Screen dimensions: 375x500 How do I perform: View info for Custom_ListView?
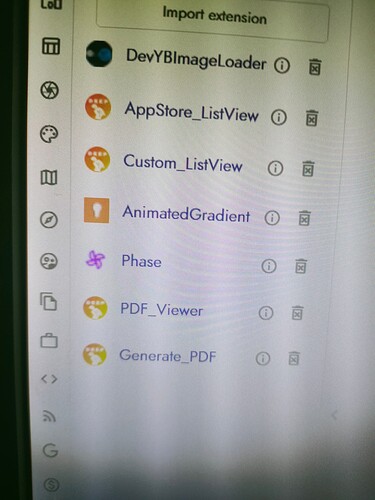point(275,168)
